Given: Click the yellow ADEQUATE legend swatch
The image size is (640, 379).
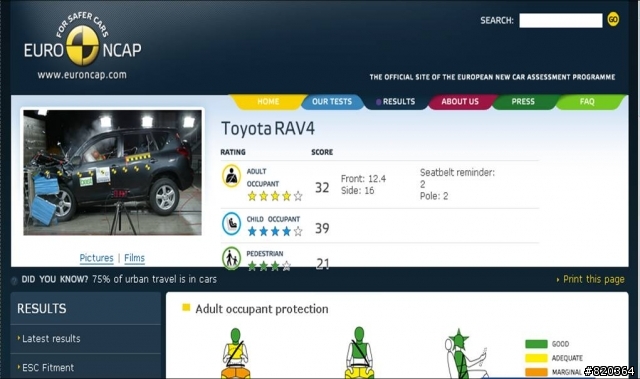Looking at the screenshot, I should [x=536, y=358].
